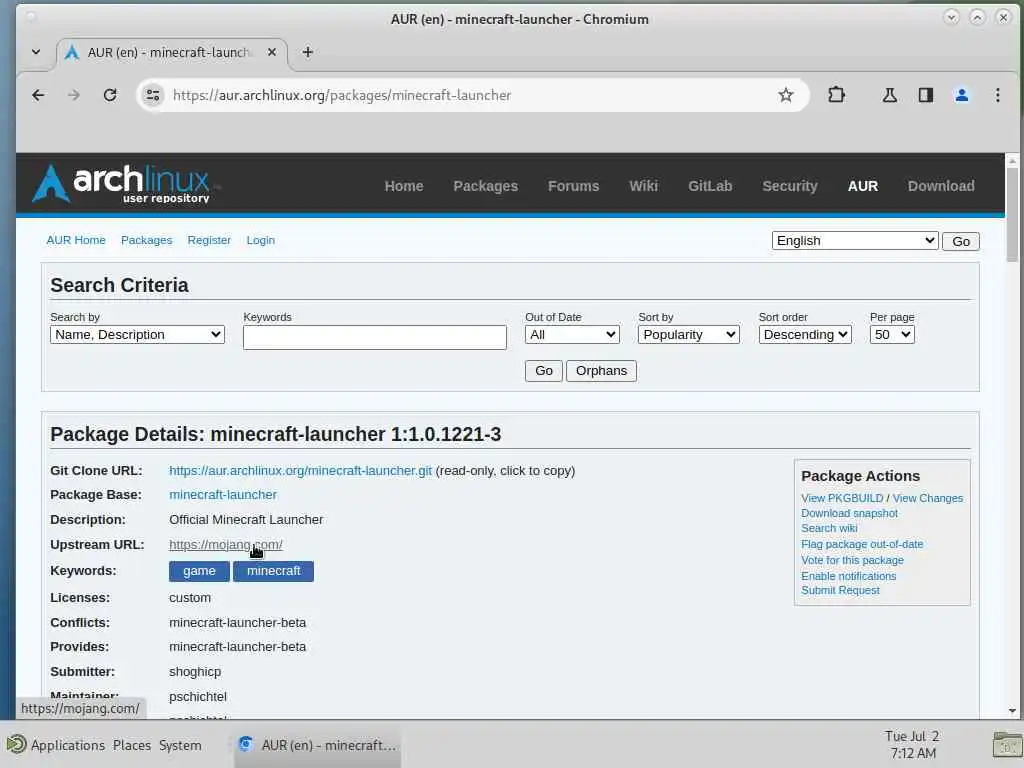Viewport: 1024px width, 768px height.
Task: Expand the English language dropdown
Action: pos(854,241)
